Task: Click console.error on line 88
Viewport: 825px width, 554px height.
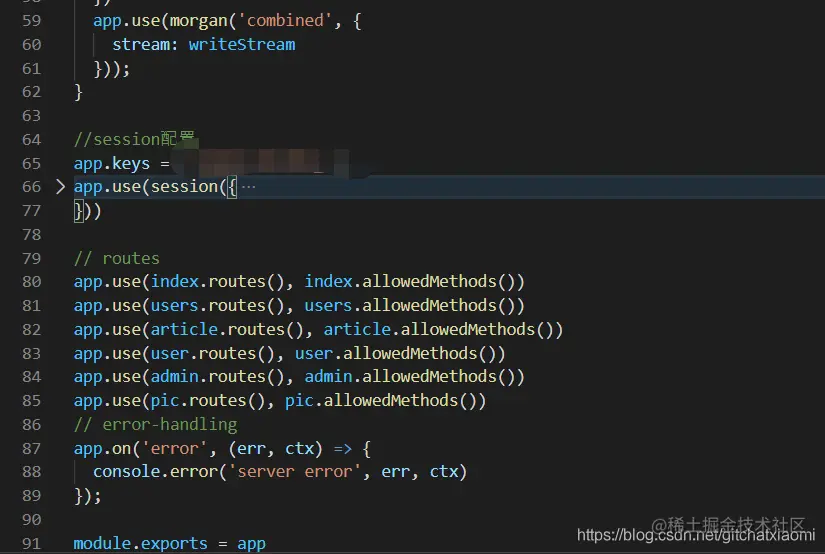Action: [x=155, y=472]
